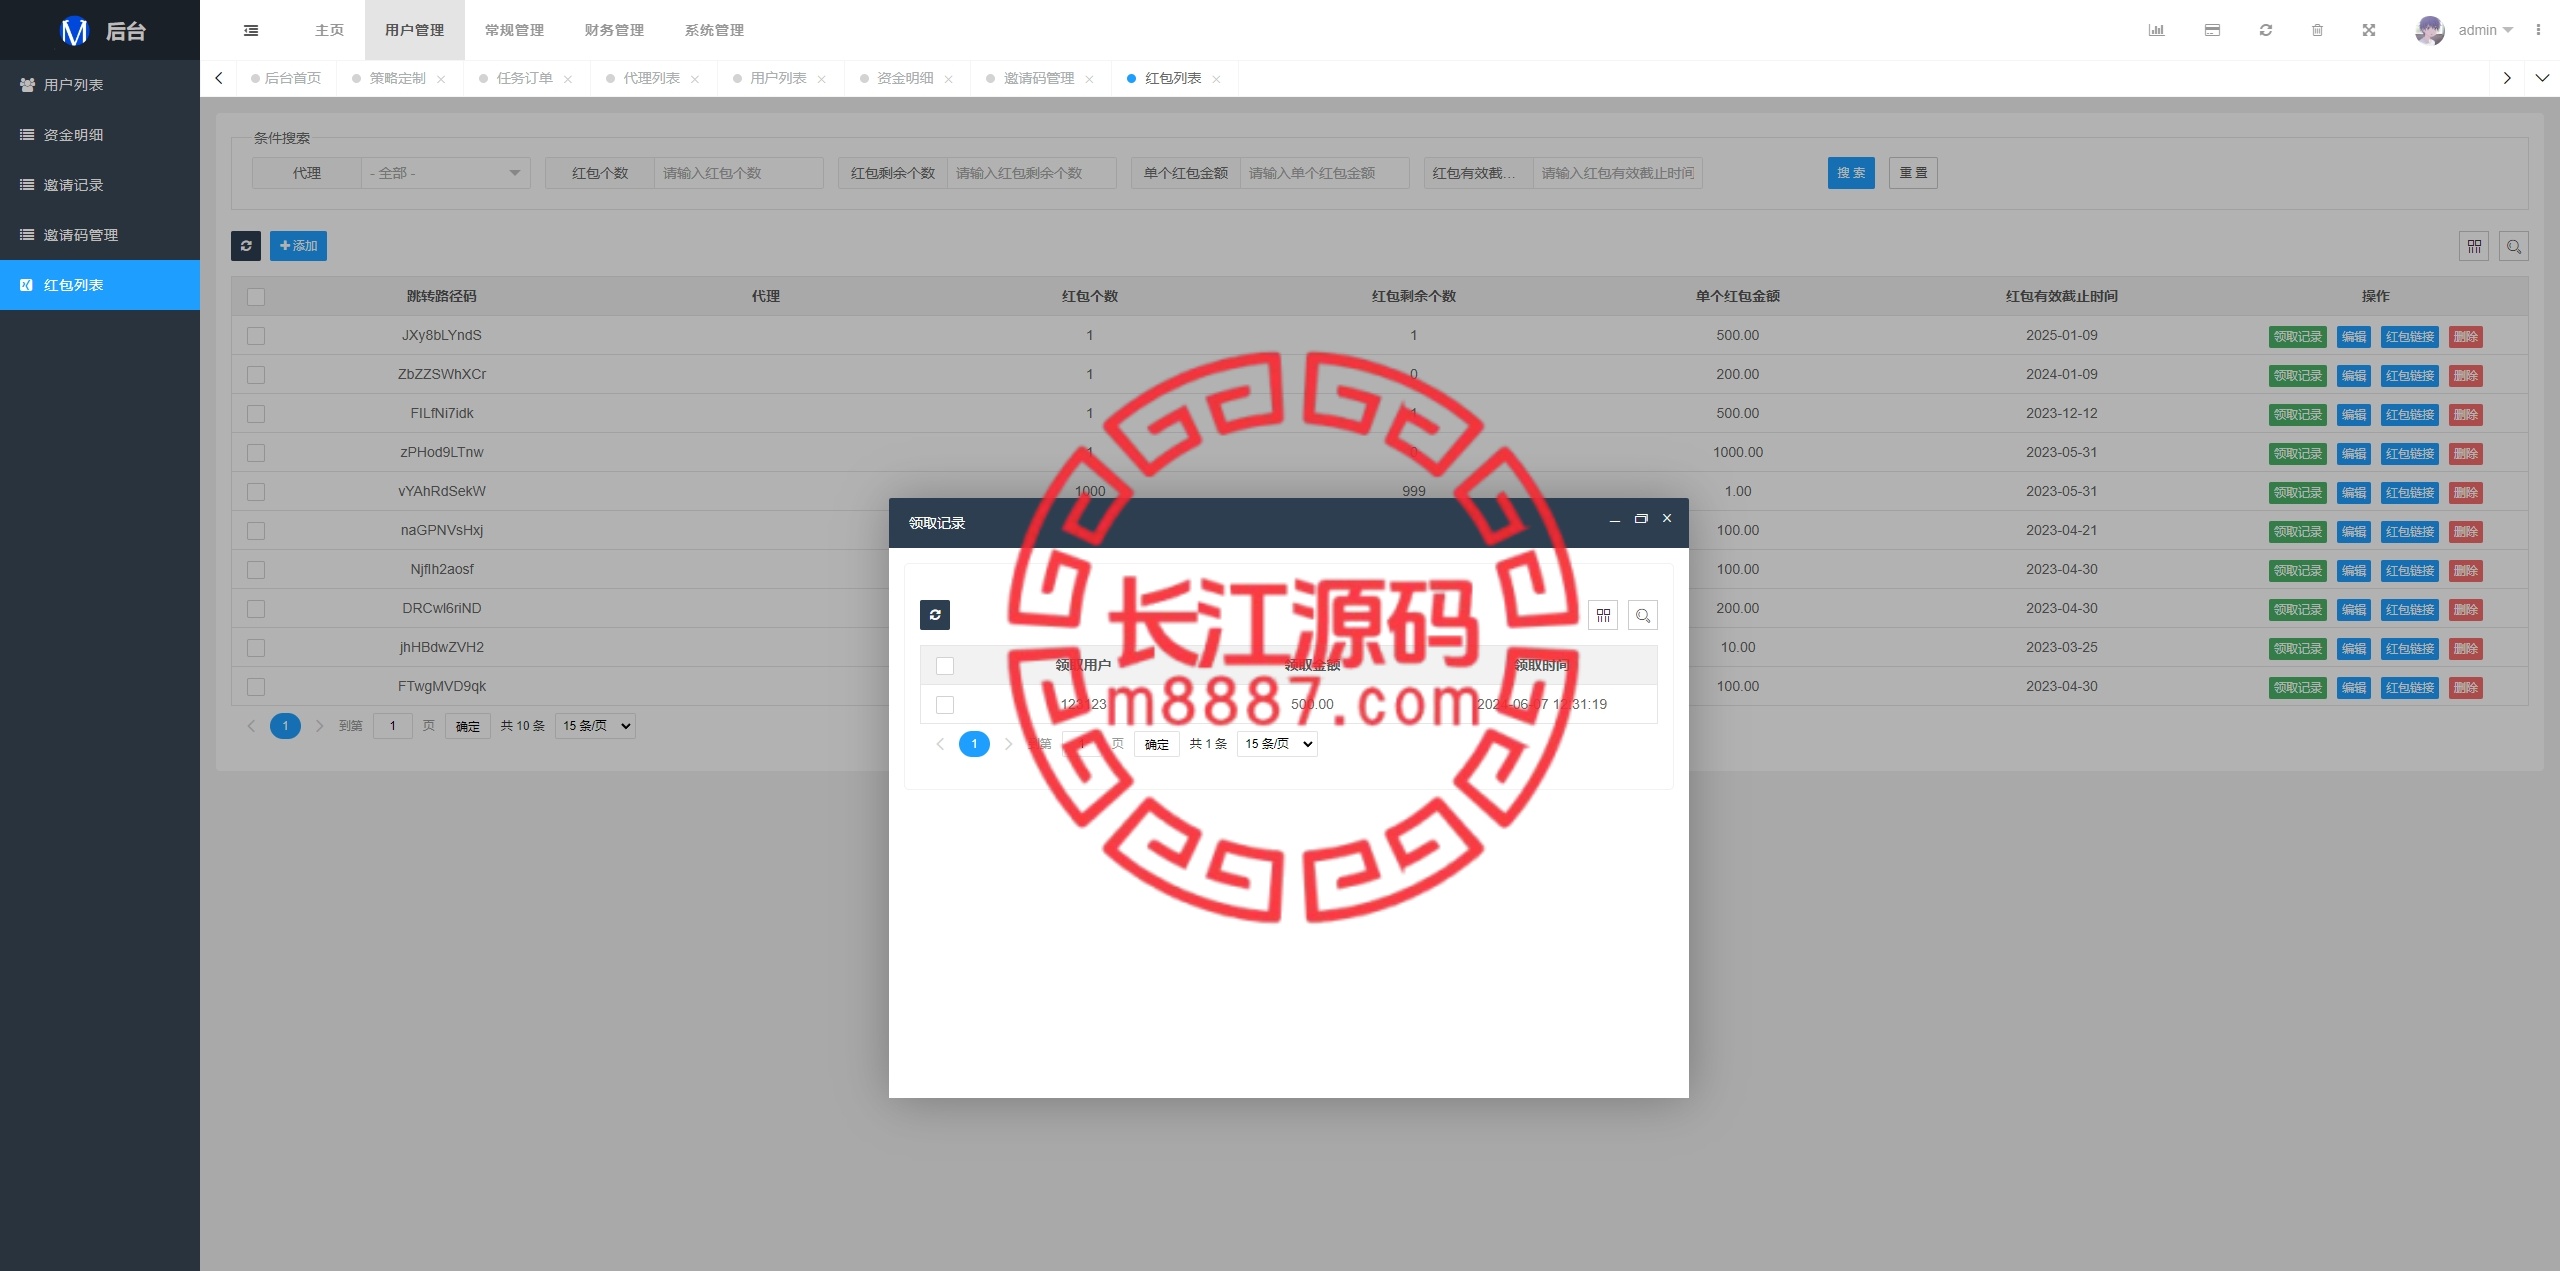Switch to 用户列表 tab

(778, 78)
